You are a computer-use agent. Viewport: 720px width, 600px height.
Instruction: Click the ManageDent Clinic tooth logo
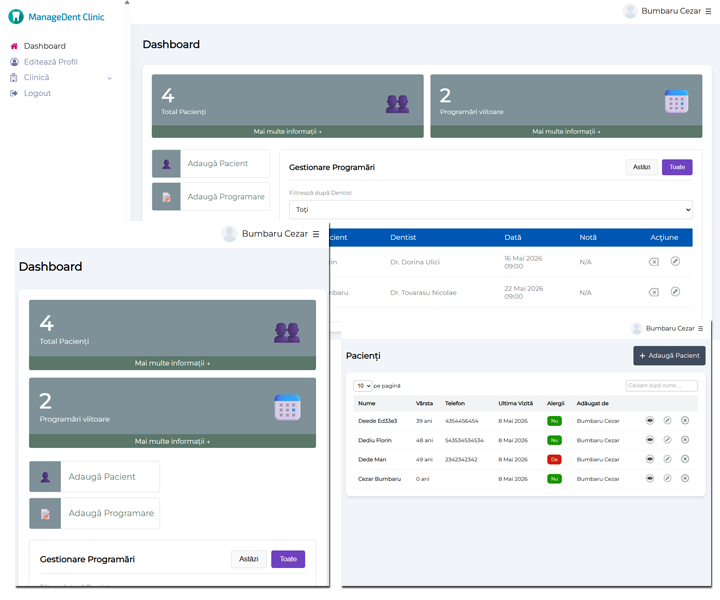[16, 17]
